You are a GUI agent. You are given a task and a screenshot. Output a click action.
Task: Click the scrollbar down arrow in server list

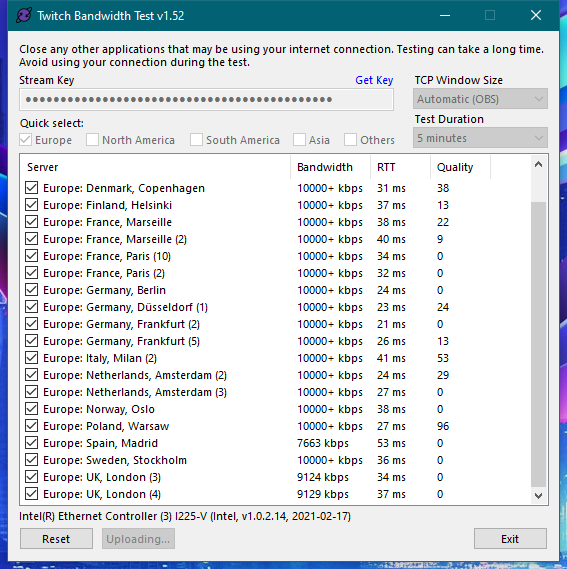[538, 495]
